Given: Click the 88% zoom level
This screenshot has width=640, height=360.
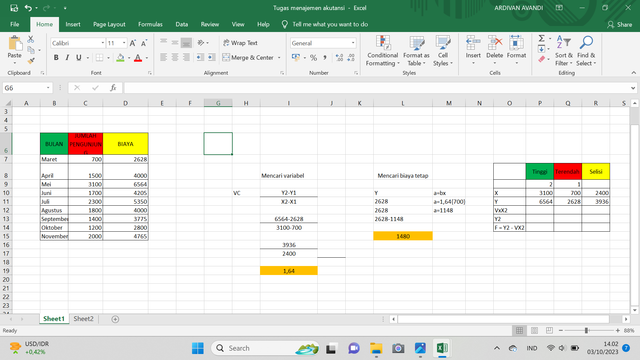Looking at the screenshot, I should click(629, 330).
